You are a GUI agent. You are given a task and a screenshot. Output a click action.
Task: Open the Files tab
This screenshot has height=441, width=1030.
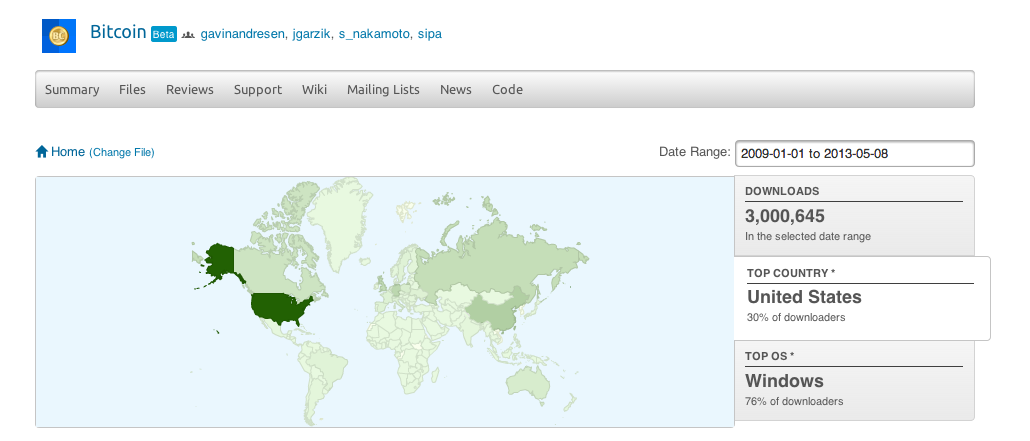[132, 89]
